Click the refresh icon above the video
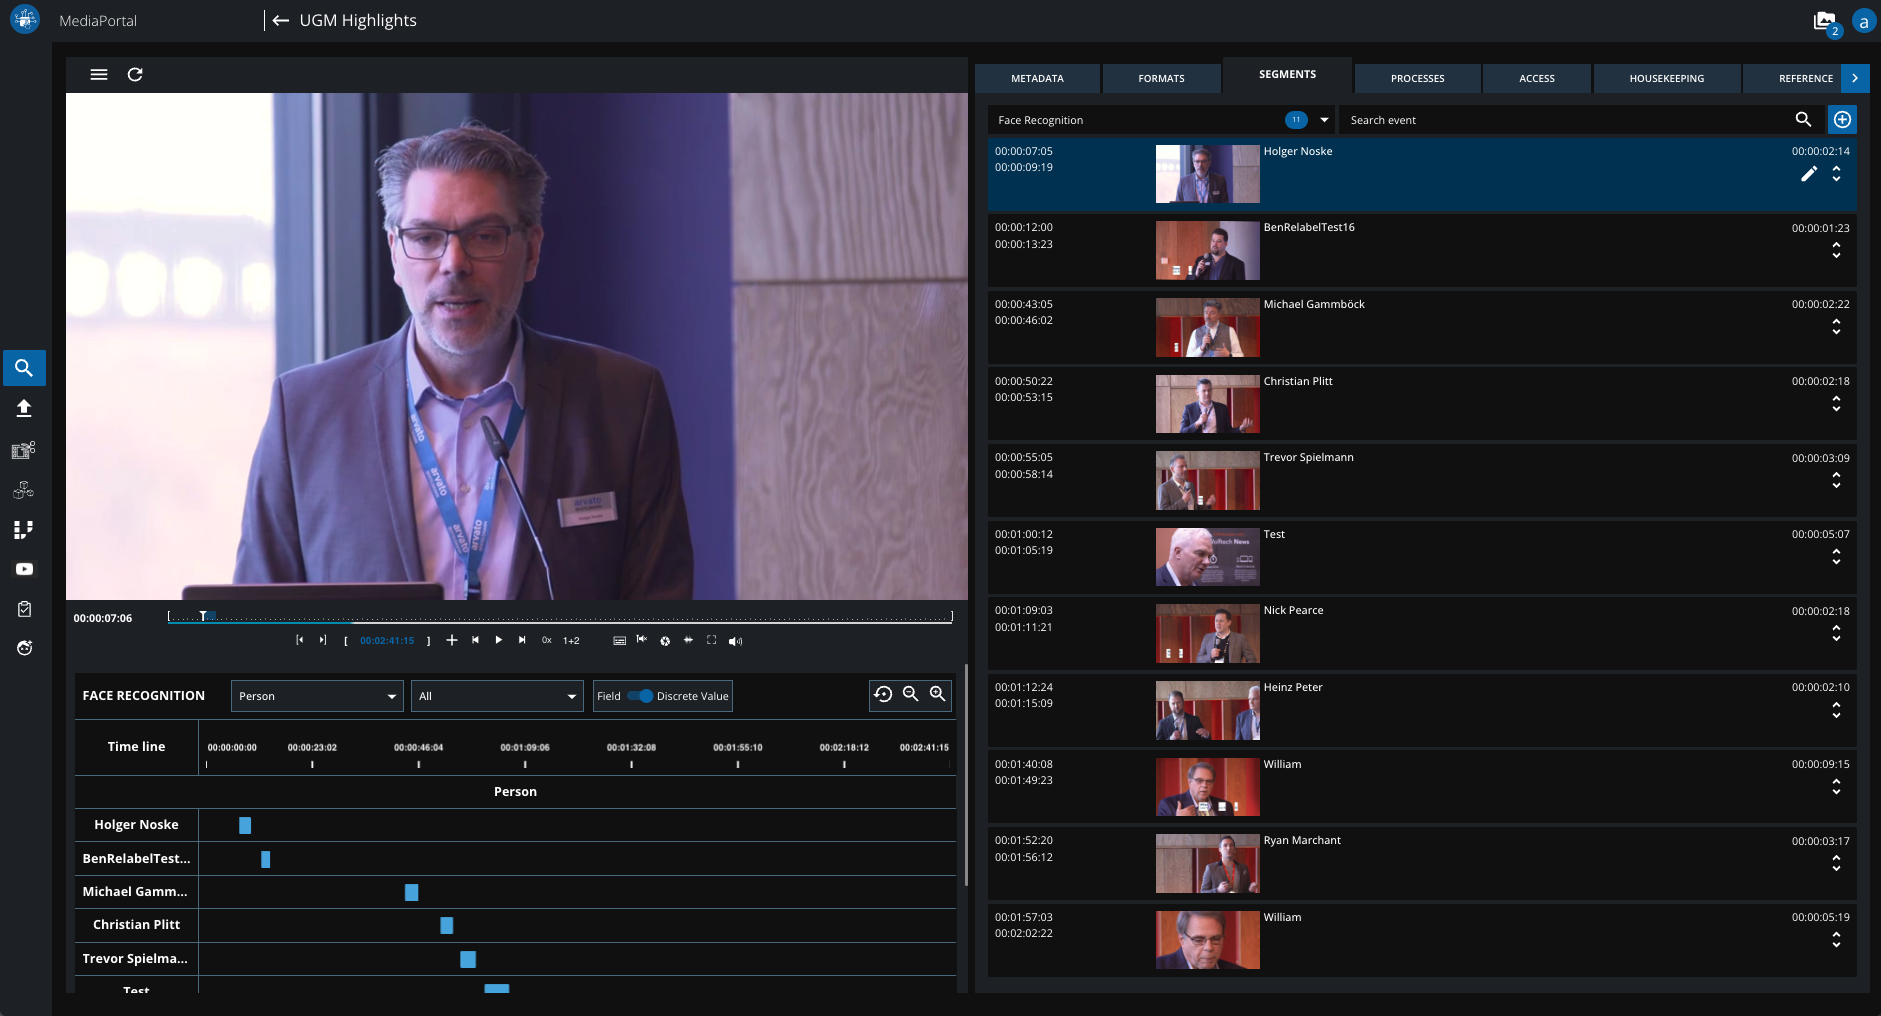Viewport: 1881px width, 1016px height. [135, 74]
